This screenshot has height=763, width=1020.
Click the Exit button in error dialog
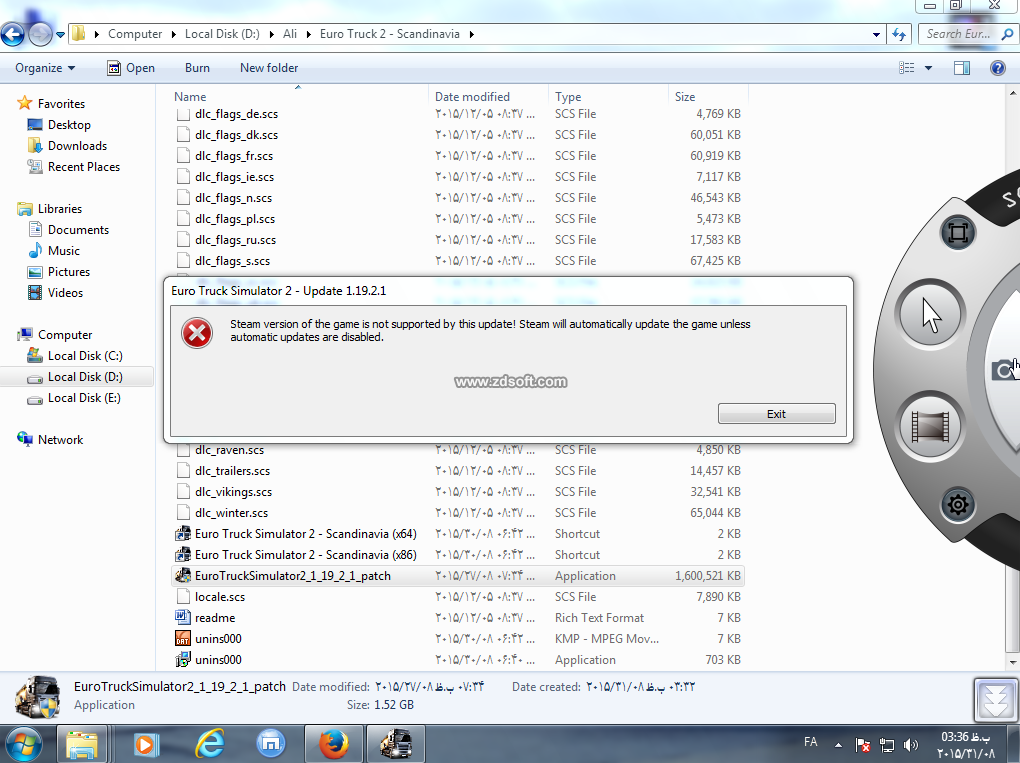click(x=776, y=414)
